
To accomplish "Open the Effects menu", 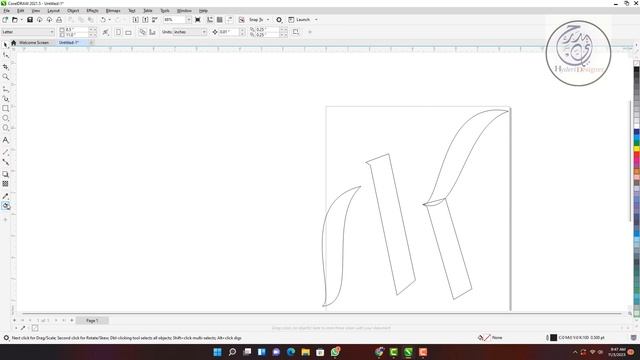I will pos(92,11).
